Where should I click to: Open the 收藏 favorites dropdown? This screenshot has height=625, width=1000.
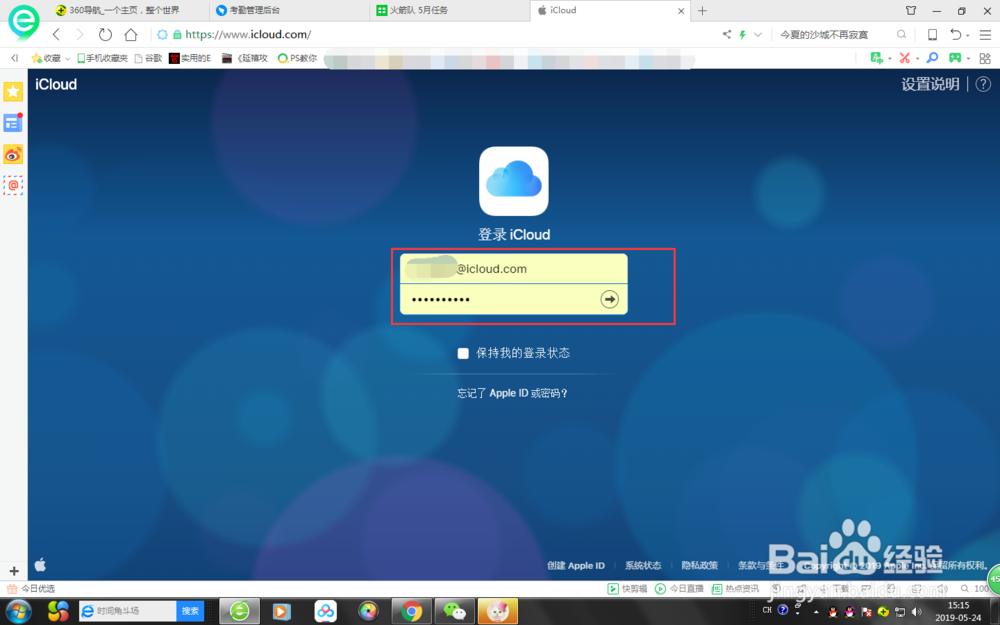coord(50,58)
